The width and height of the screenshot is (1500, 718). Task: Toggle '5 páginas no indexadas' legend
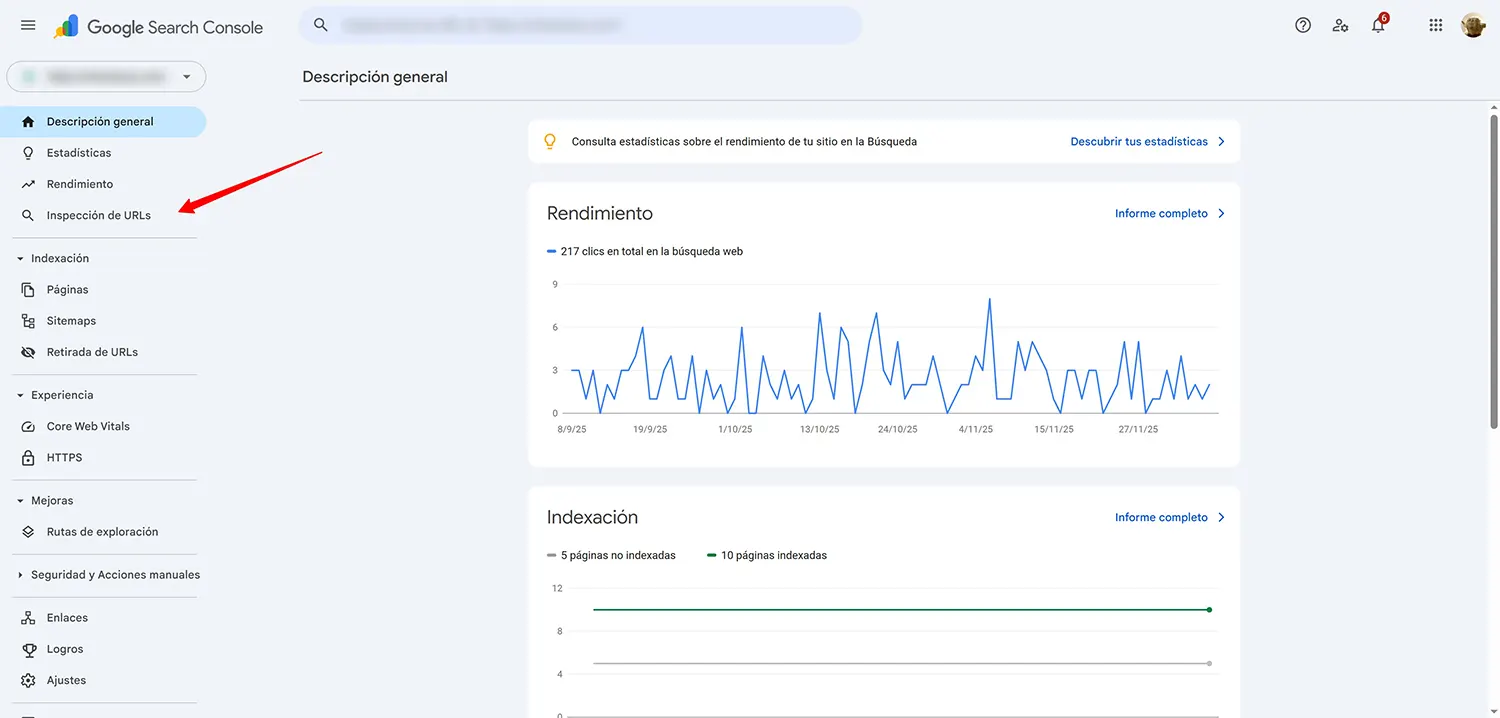pos(612,554)
